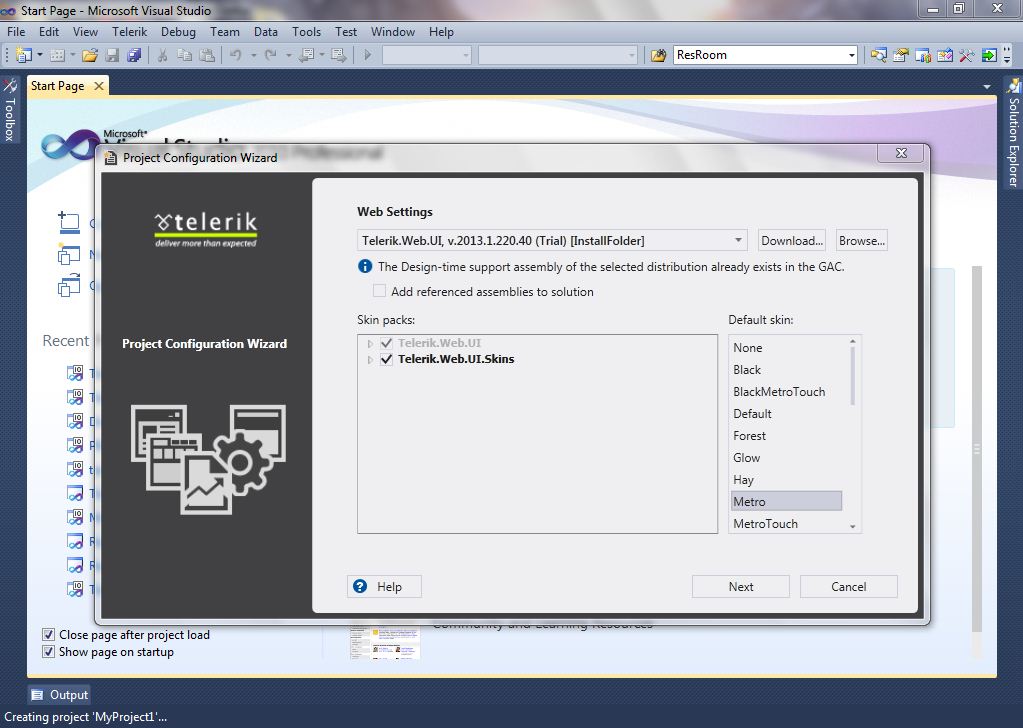Close the Project Configuration Wizard dialog
Viewport: 1023px width, 728px height.
click(901, 153)
